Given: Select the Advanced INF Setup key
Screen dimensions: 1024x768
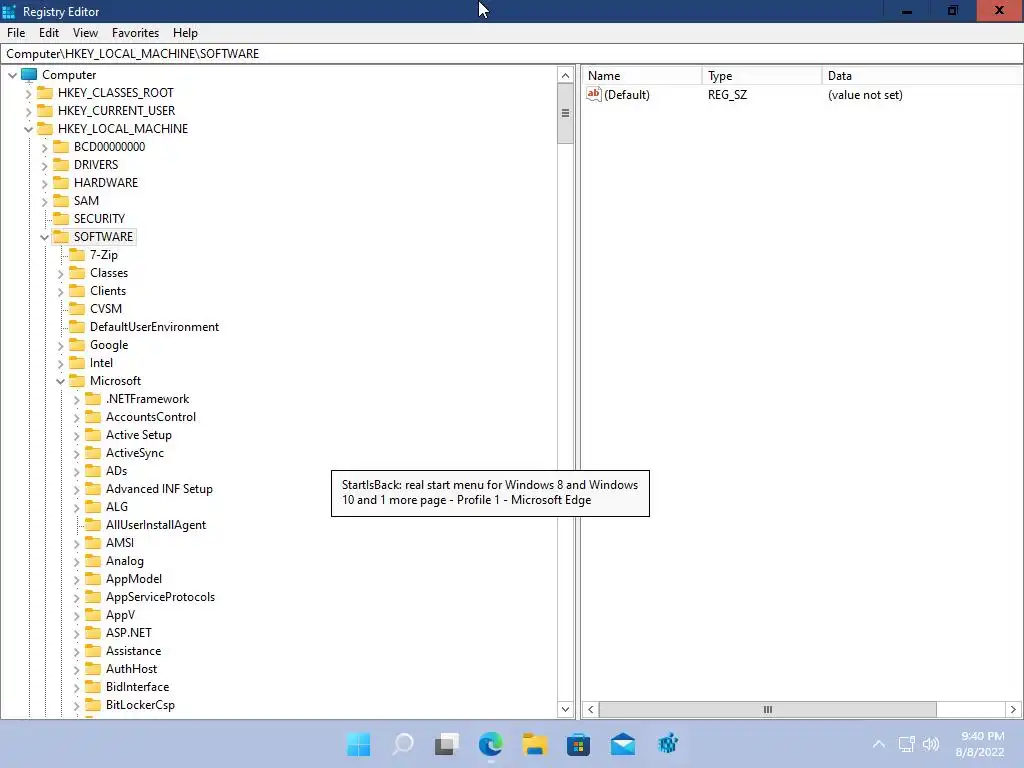Looking at the screenshot, I should 159,488.
